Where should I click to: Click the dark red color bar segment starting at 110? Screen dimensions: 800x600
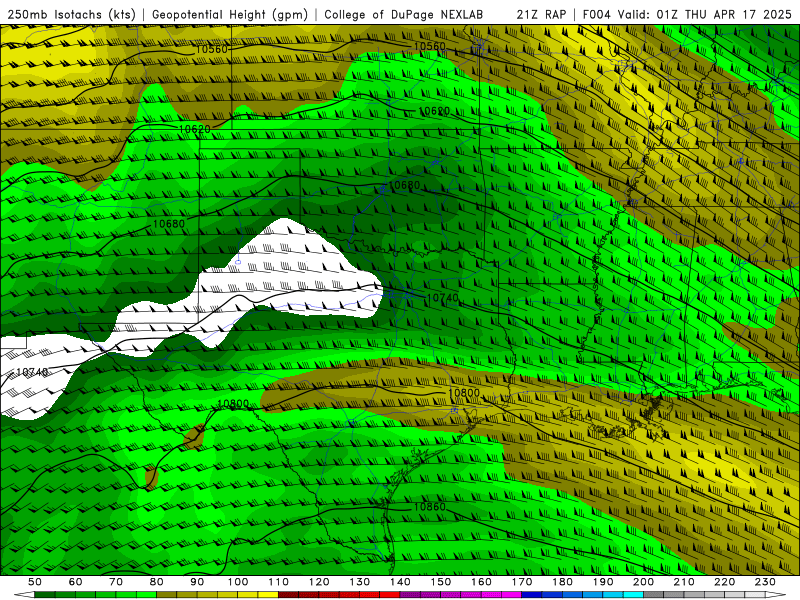288,595
